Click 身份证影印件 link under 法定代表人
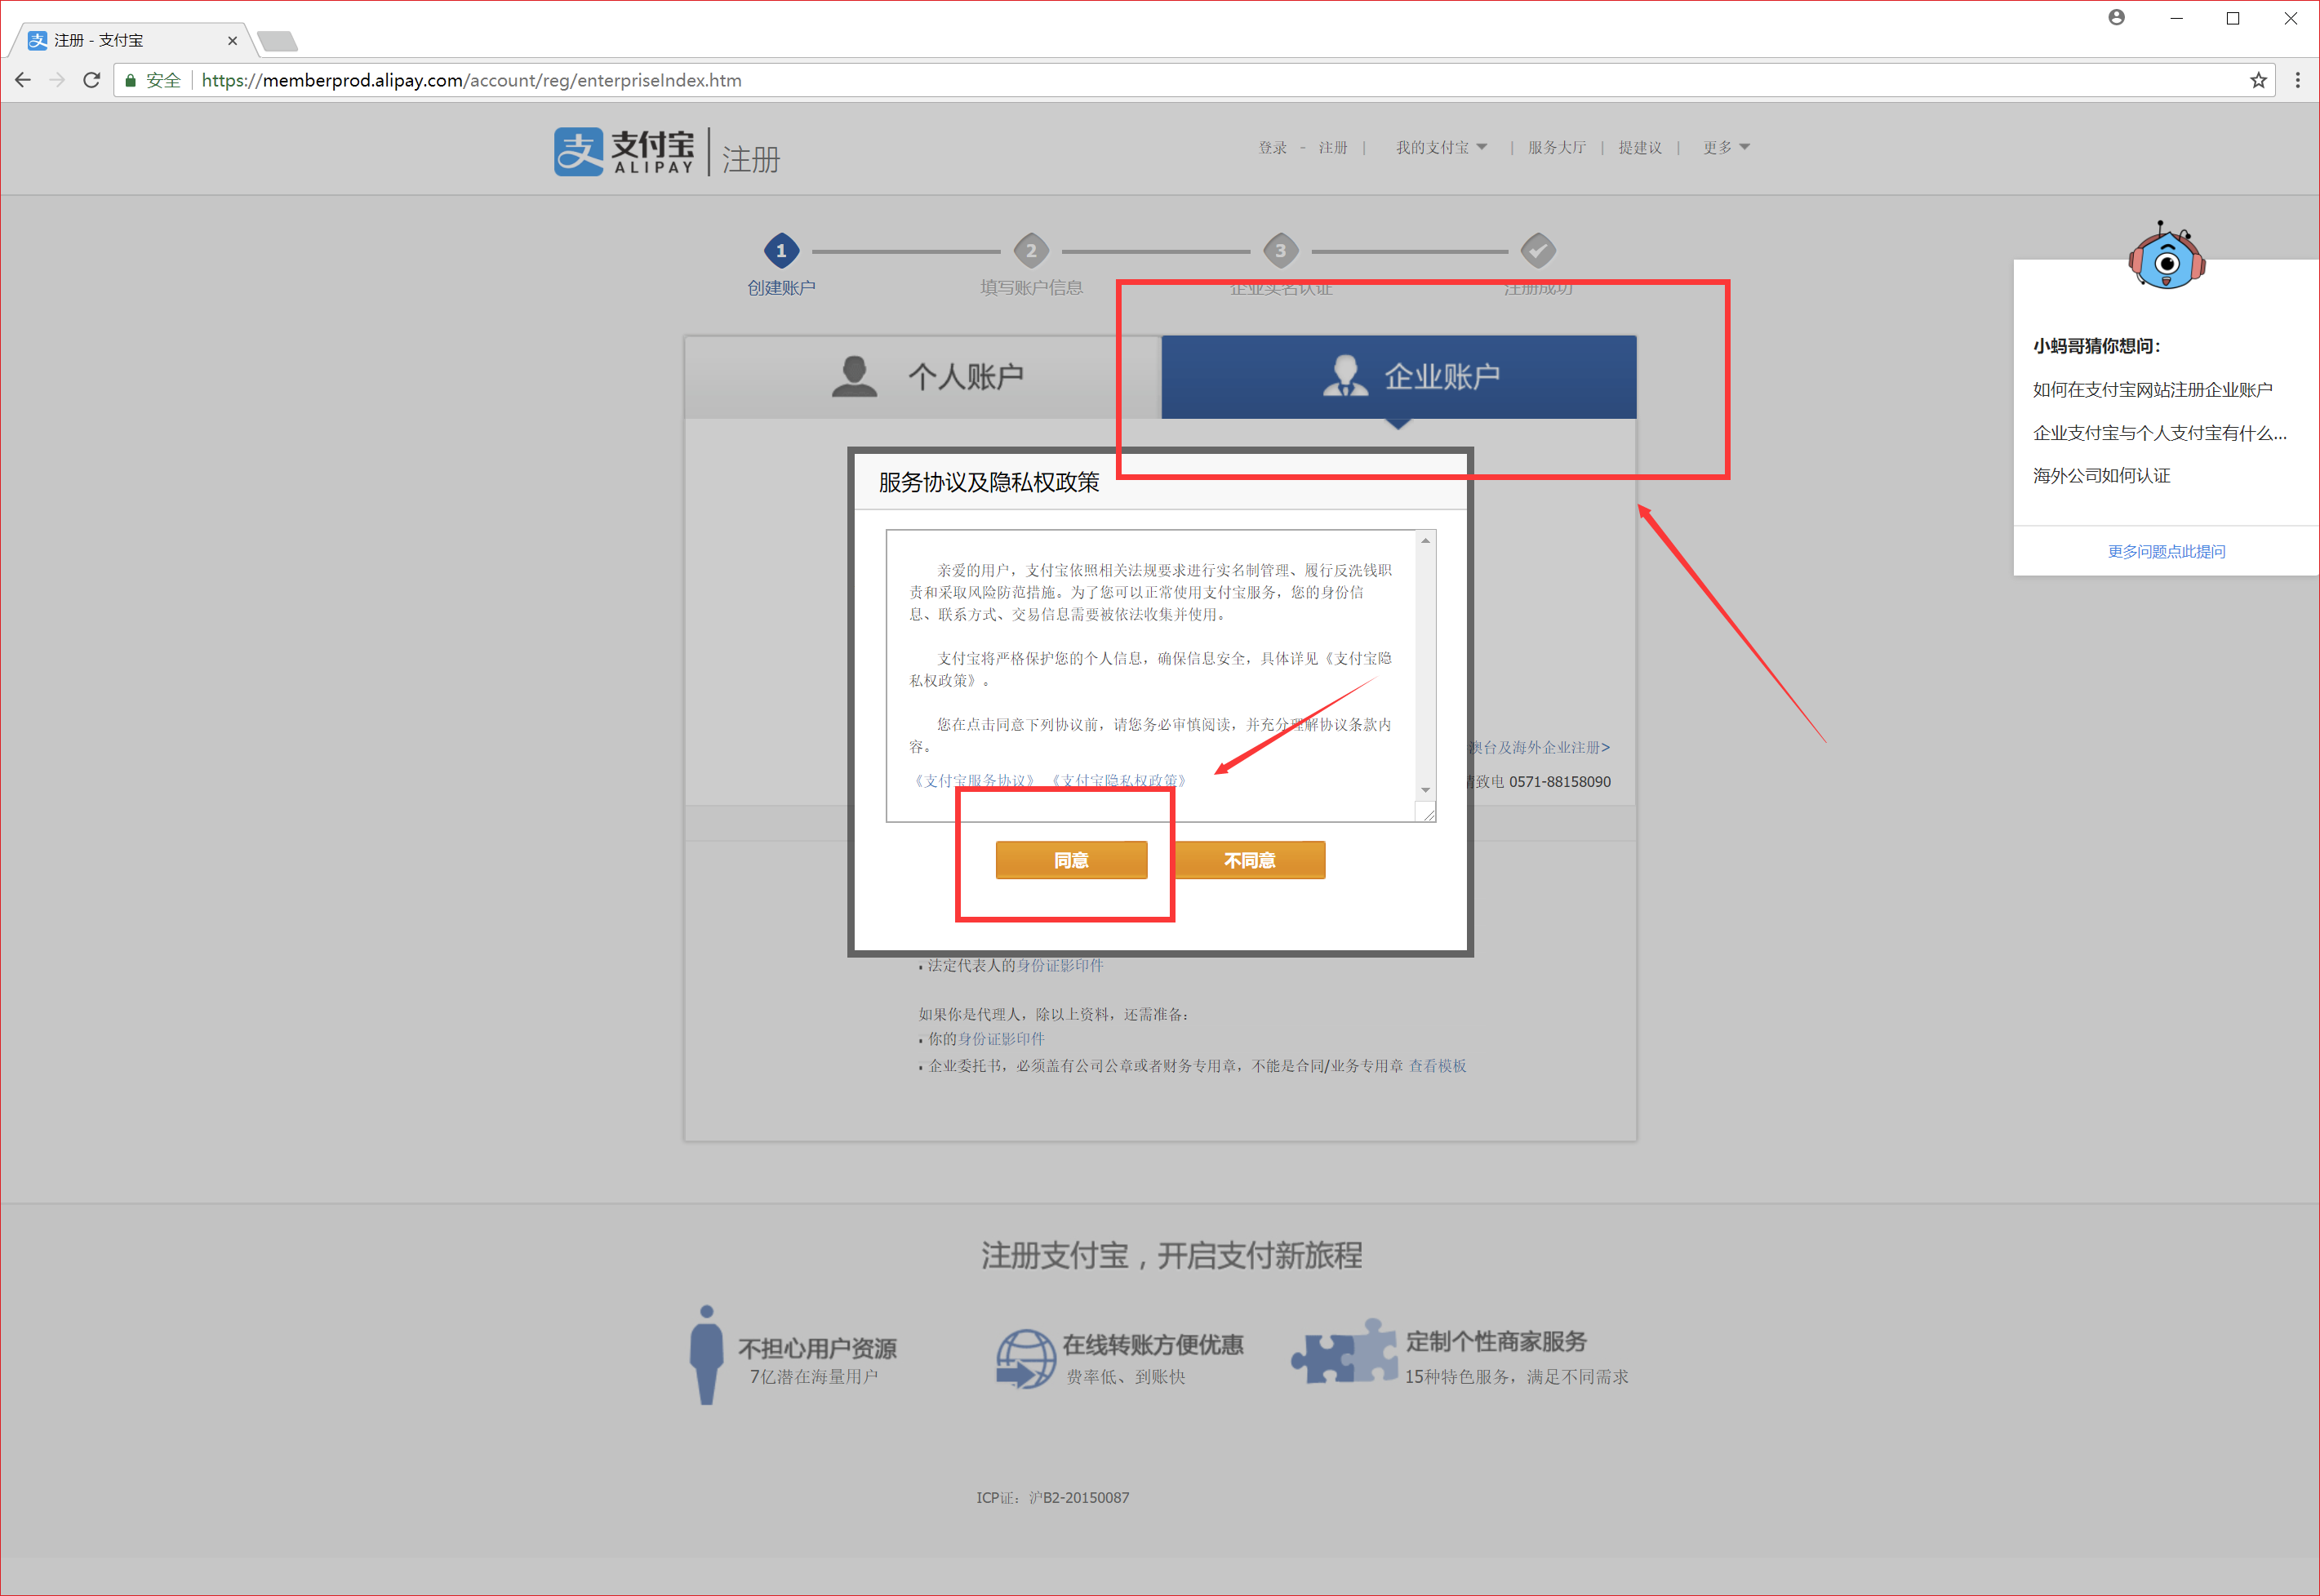Screen dimensions: 2320x1596 tap(1060, 965)
